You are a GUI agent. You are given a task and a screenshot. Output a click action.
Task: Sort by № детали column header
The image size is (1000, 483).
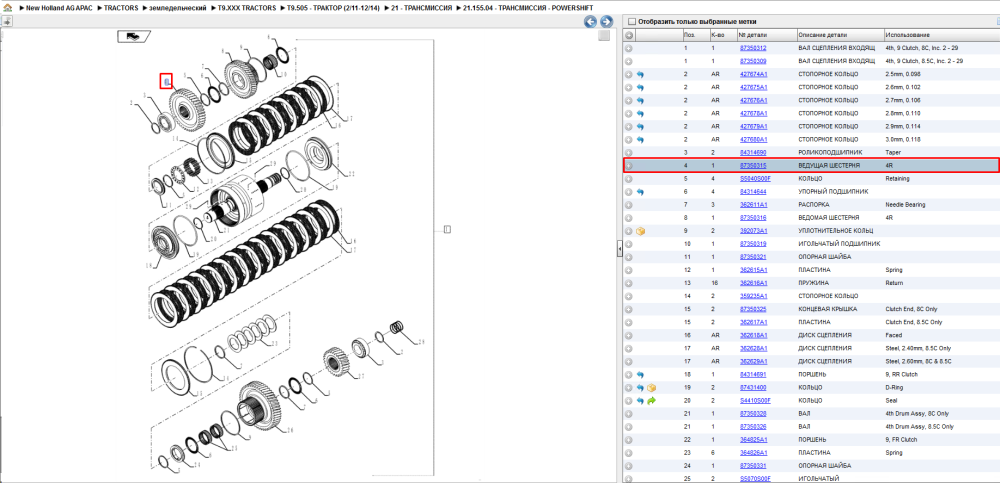coord(767,35)
